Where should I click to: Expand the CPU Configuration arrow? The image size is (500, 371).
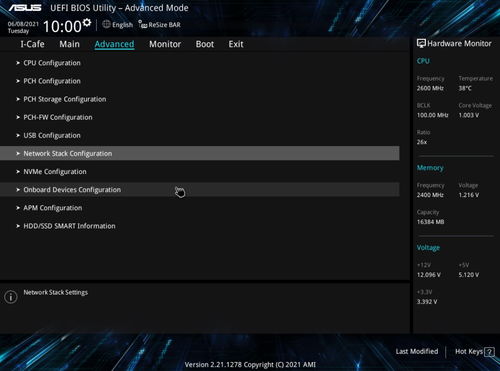(x=18, y=63)
